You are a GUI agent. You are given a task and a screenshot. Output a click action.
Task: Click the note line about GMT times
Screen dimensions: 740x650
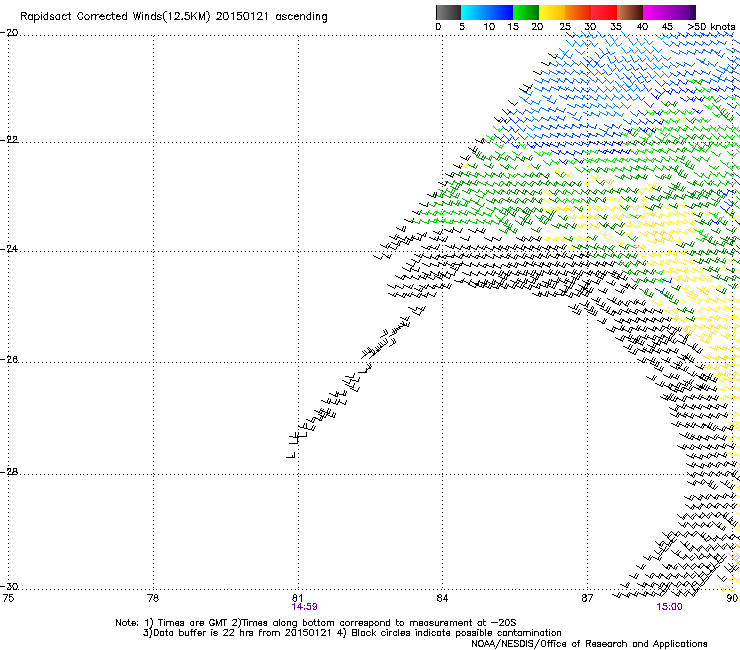[316, 623]
